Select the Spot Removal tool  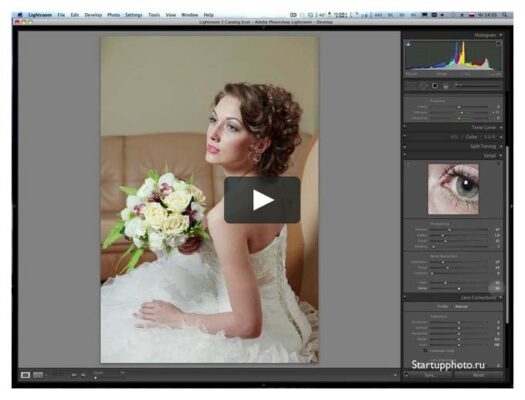click(x=423, y=86)
